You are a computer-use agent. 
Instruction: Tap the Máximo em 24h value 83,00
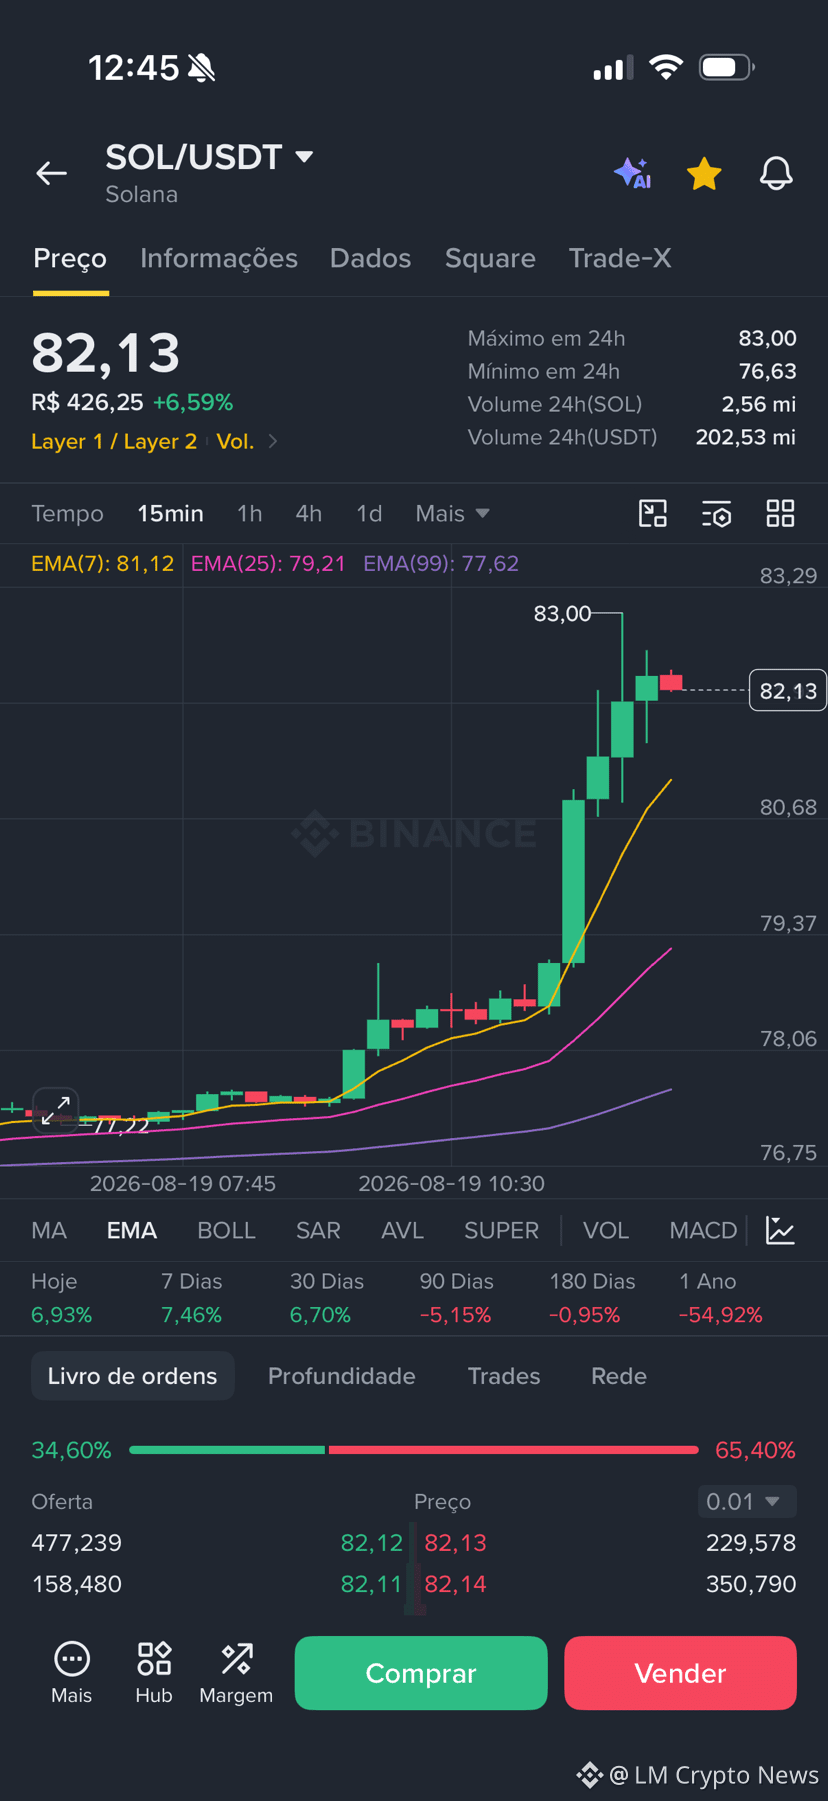(767, 338)
